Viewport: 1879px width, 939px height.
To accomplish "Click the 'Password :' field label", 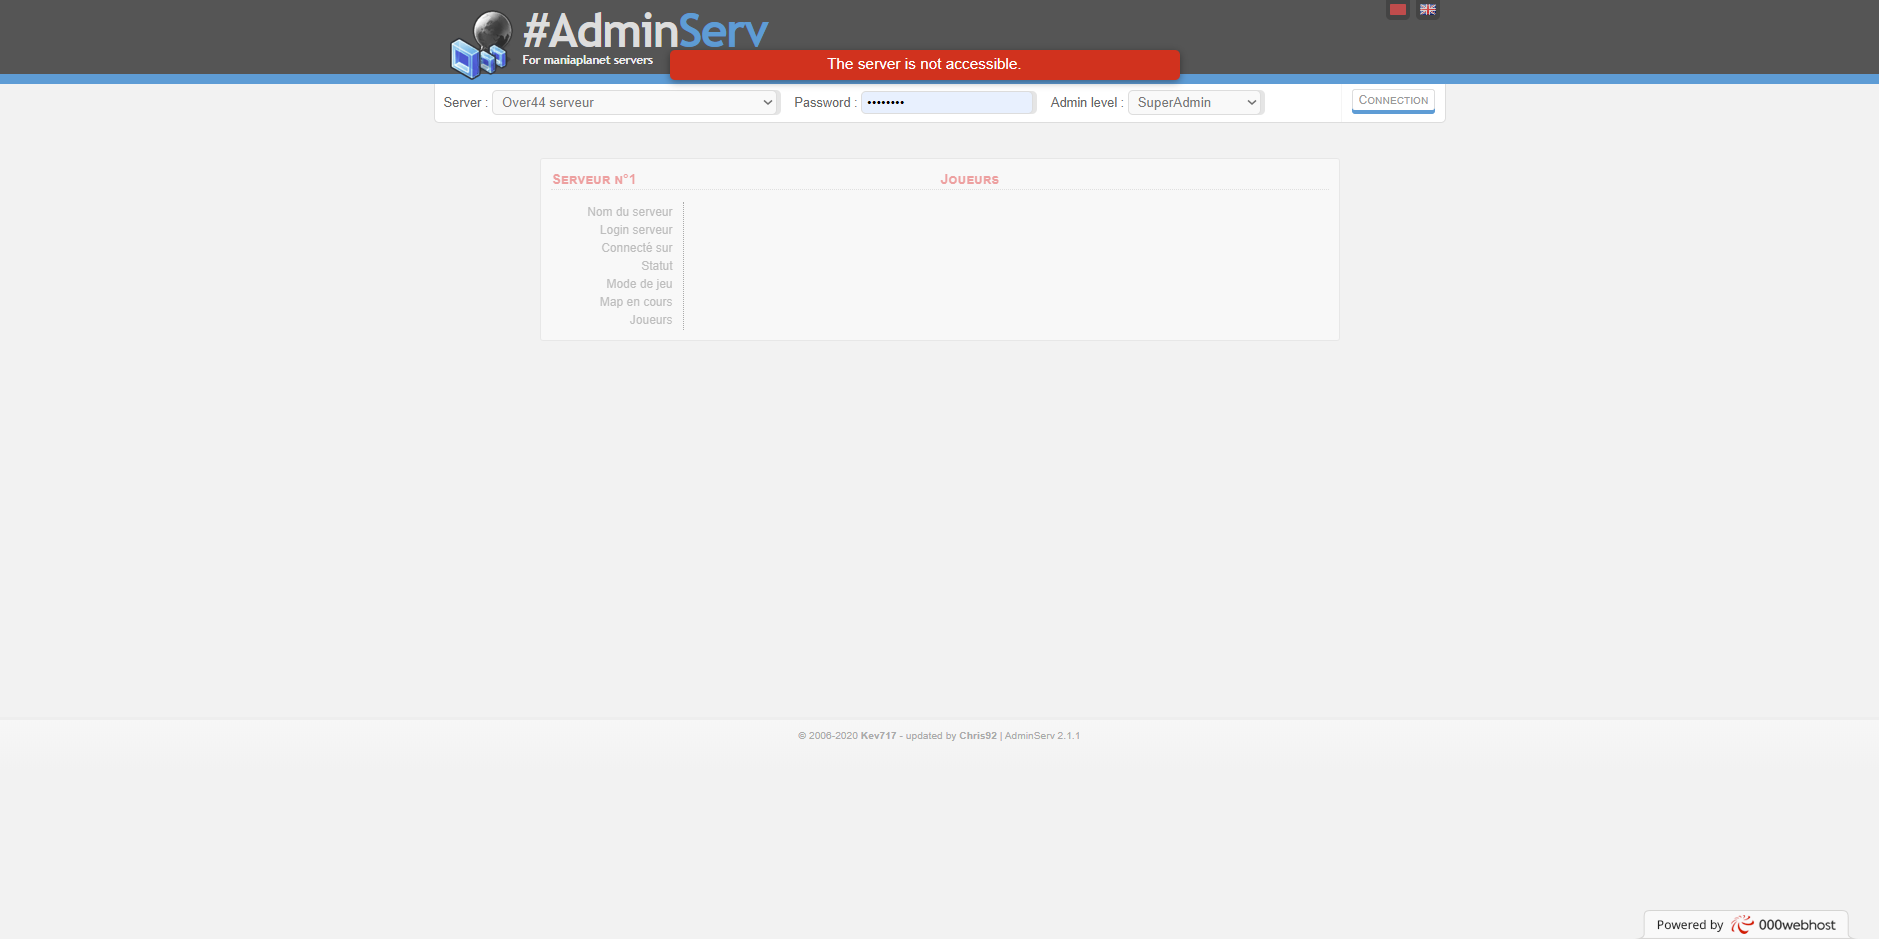I will pyautogui.click(x=825, y=102).
